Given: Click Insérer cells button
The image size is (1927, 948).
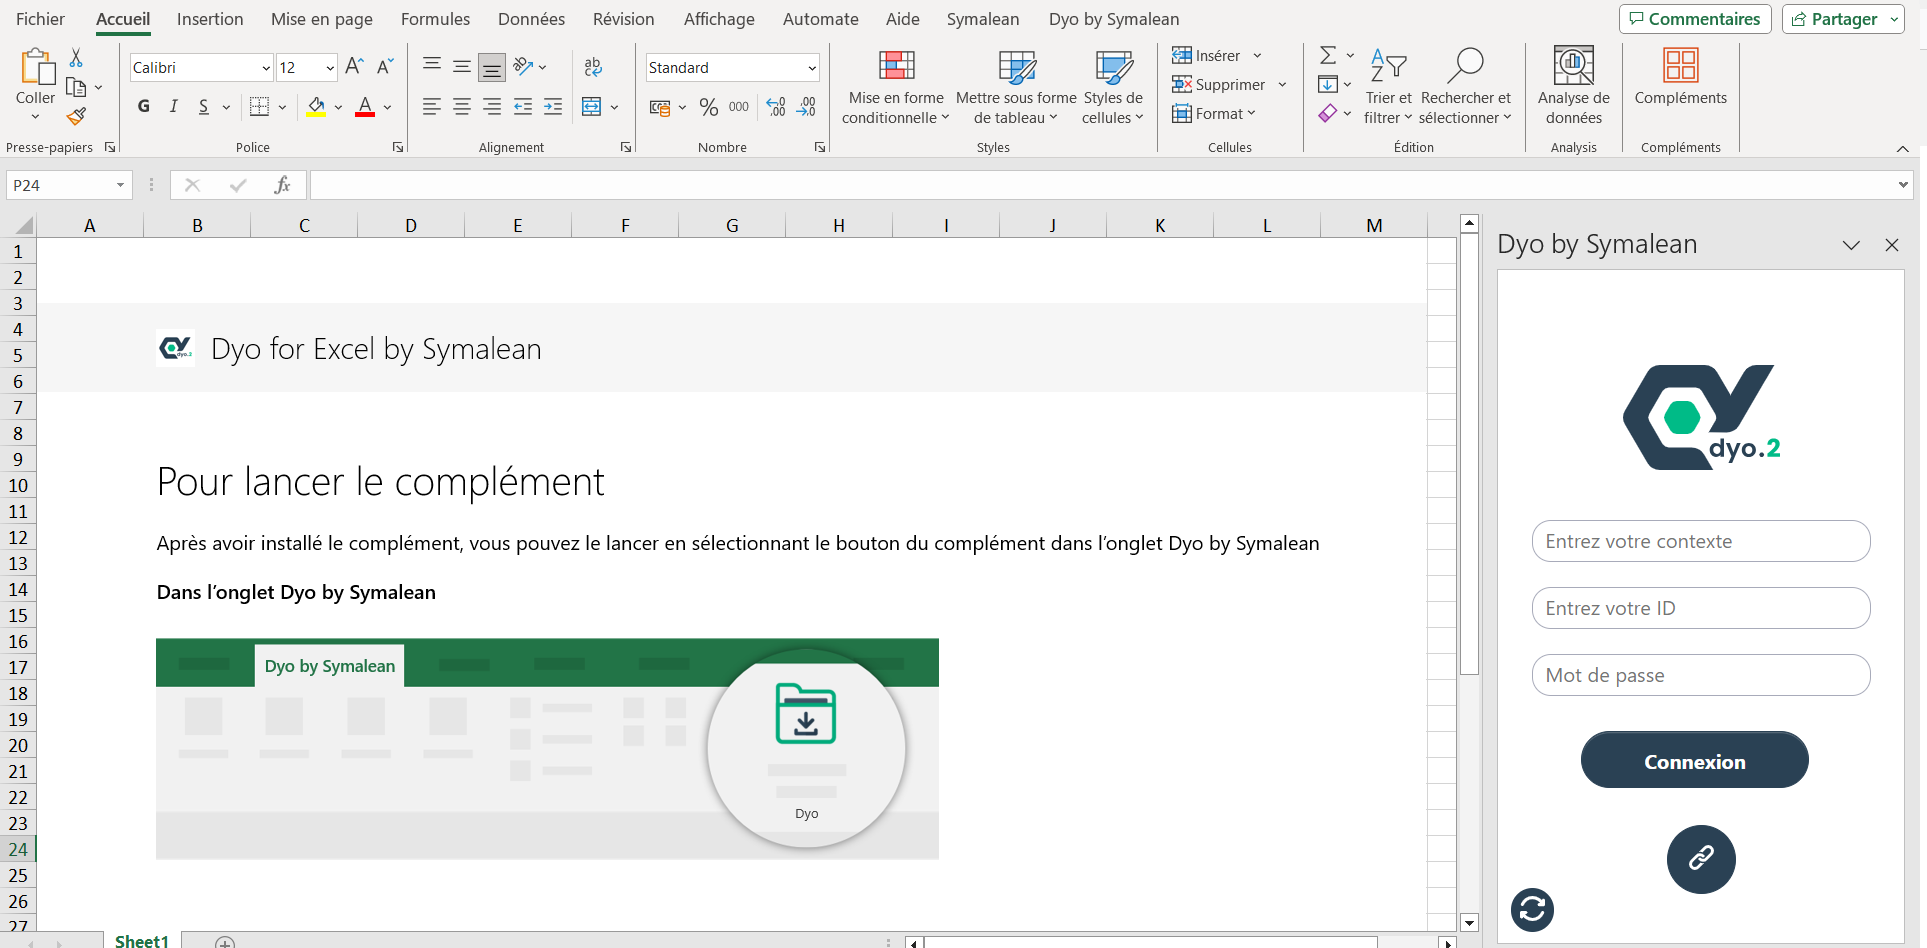Looking at the screenshot, I should pos(1207,56).
